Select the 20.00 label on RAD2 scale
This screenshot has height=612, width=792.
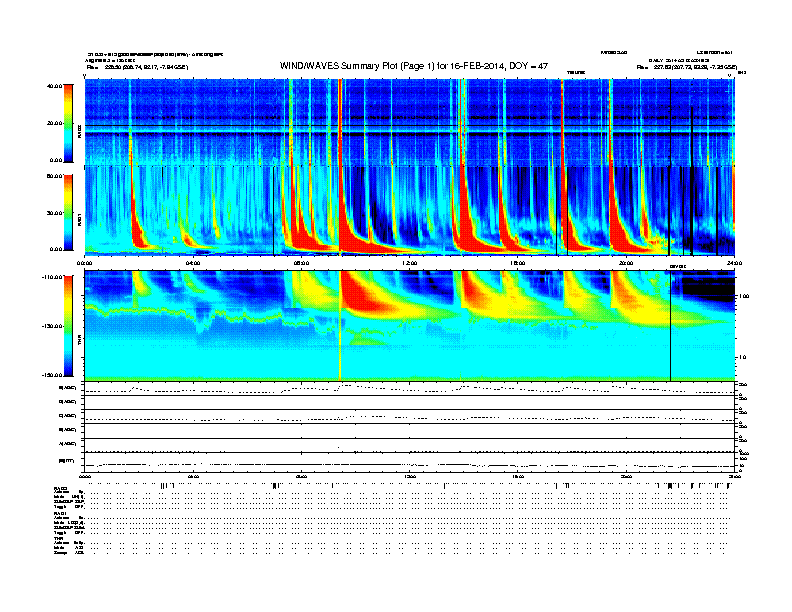pos(54,123)
